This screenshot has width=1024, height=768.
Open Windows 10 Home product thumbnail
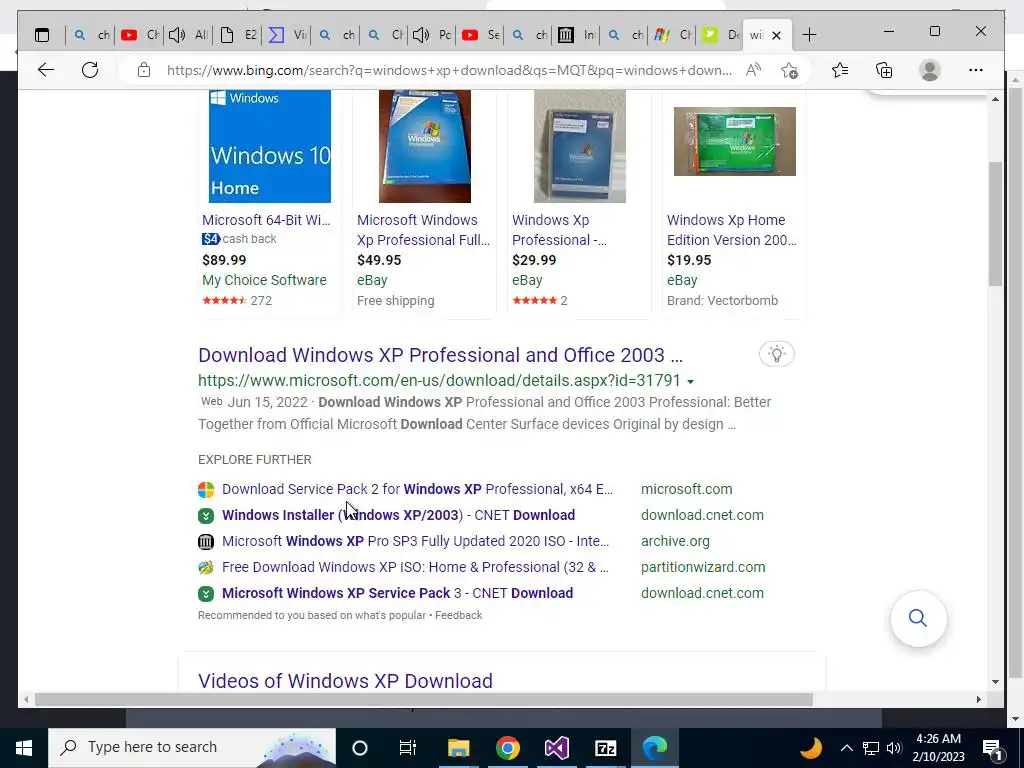tap(270, 146)
